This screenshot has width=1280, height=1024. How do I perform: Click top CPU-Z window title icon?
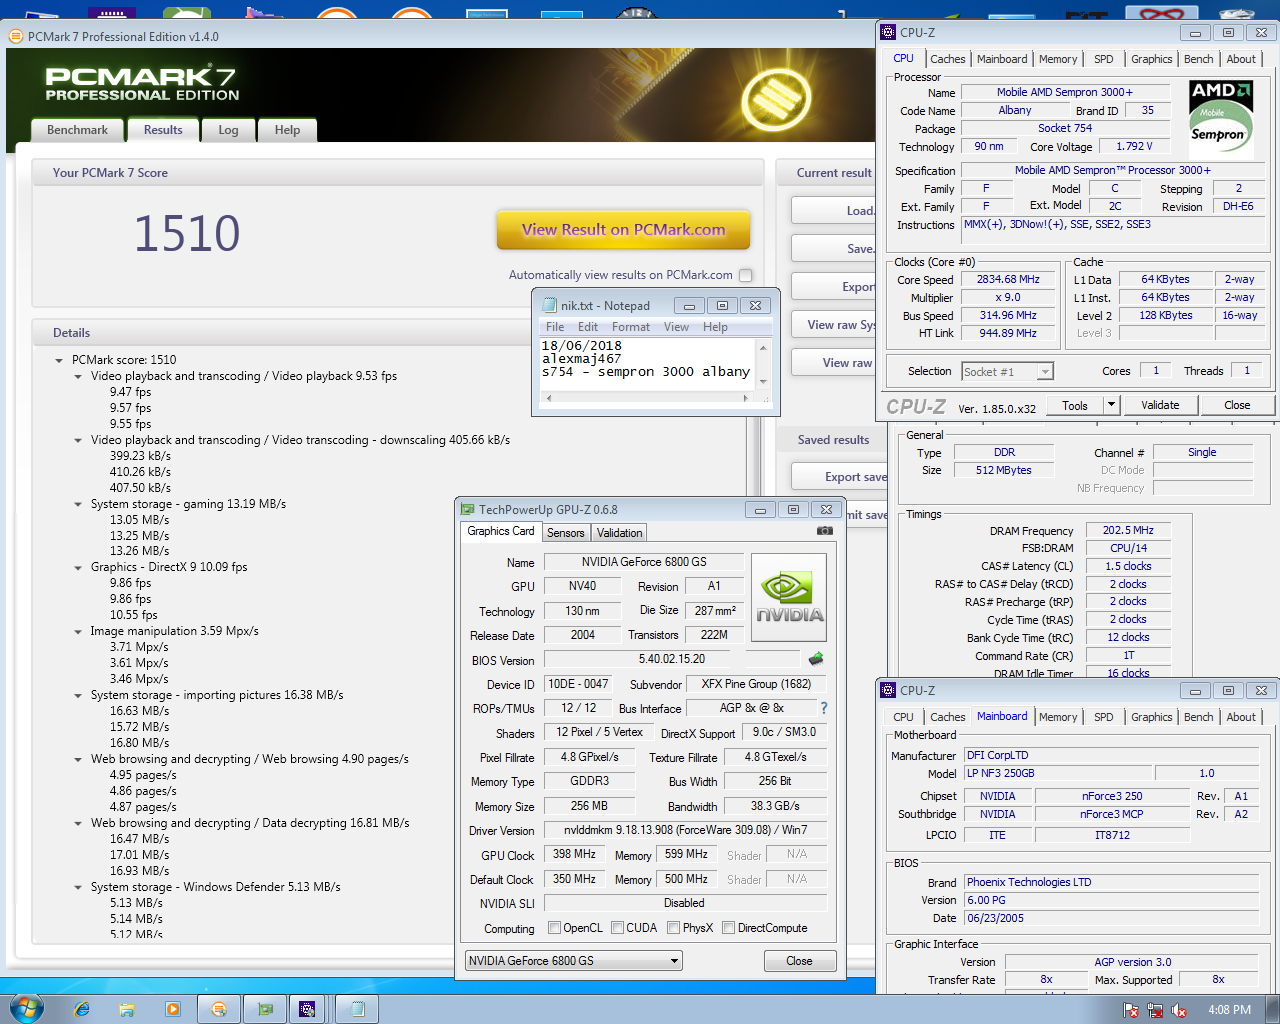(x=888, y=32)
